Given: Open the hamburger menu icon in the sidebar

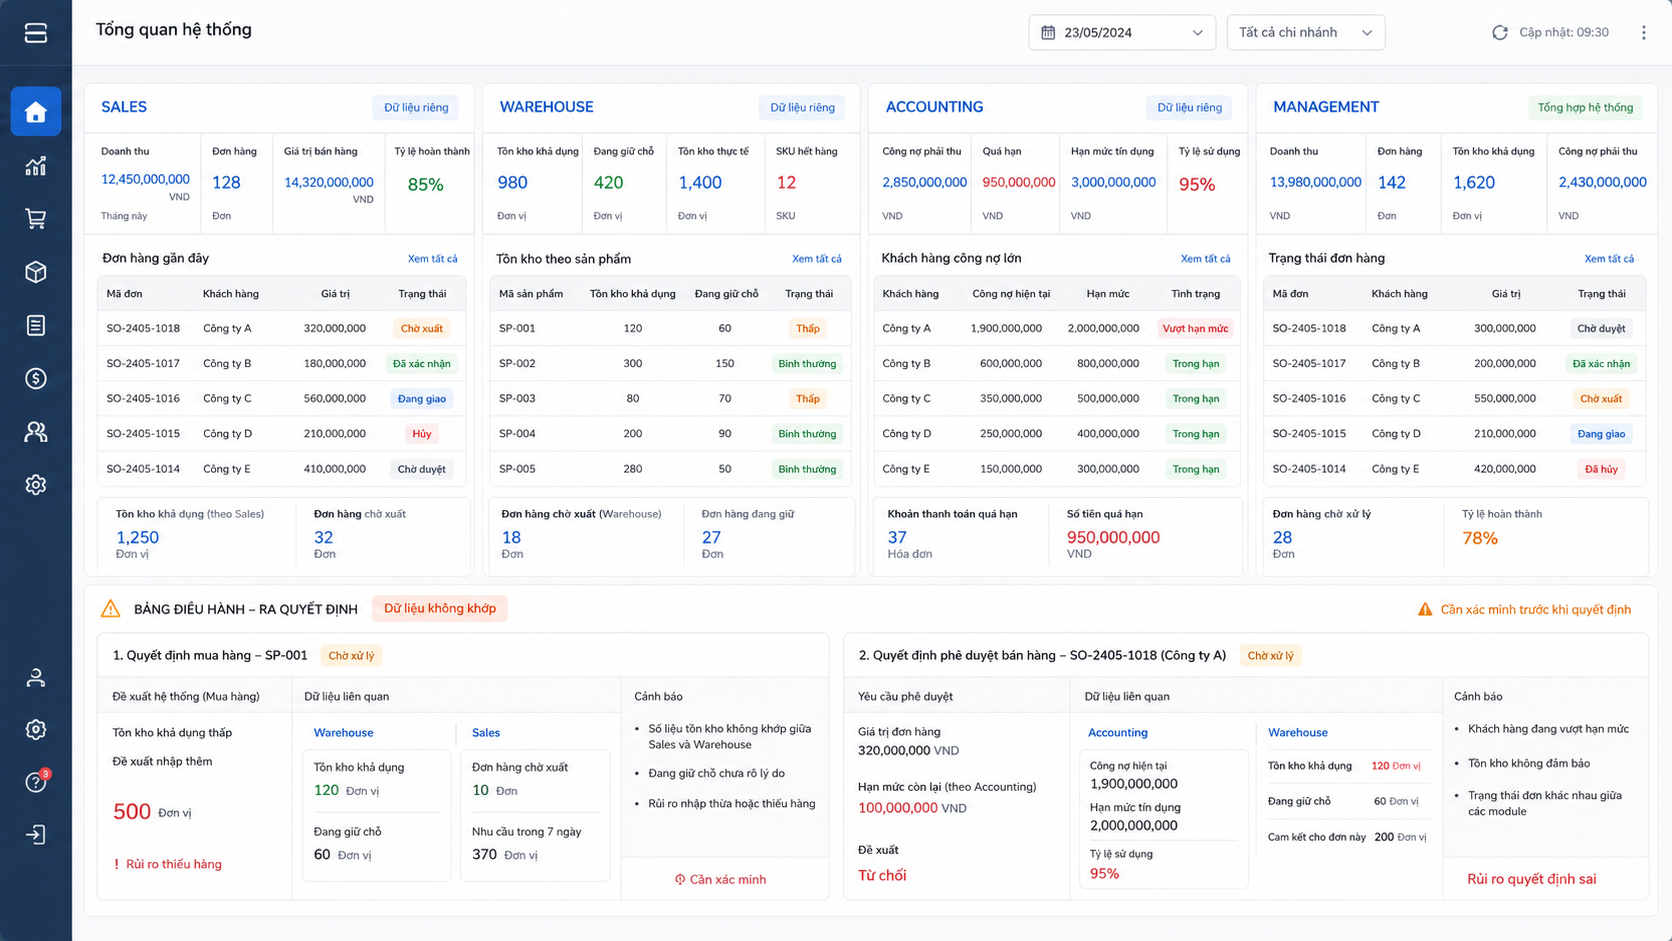Looking at the screenshot, I should tap(36, 33).
